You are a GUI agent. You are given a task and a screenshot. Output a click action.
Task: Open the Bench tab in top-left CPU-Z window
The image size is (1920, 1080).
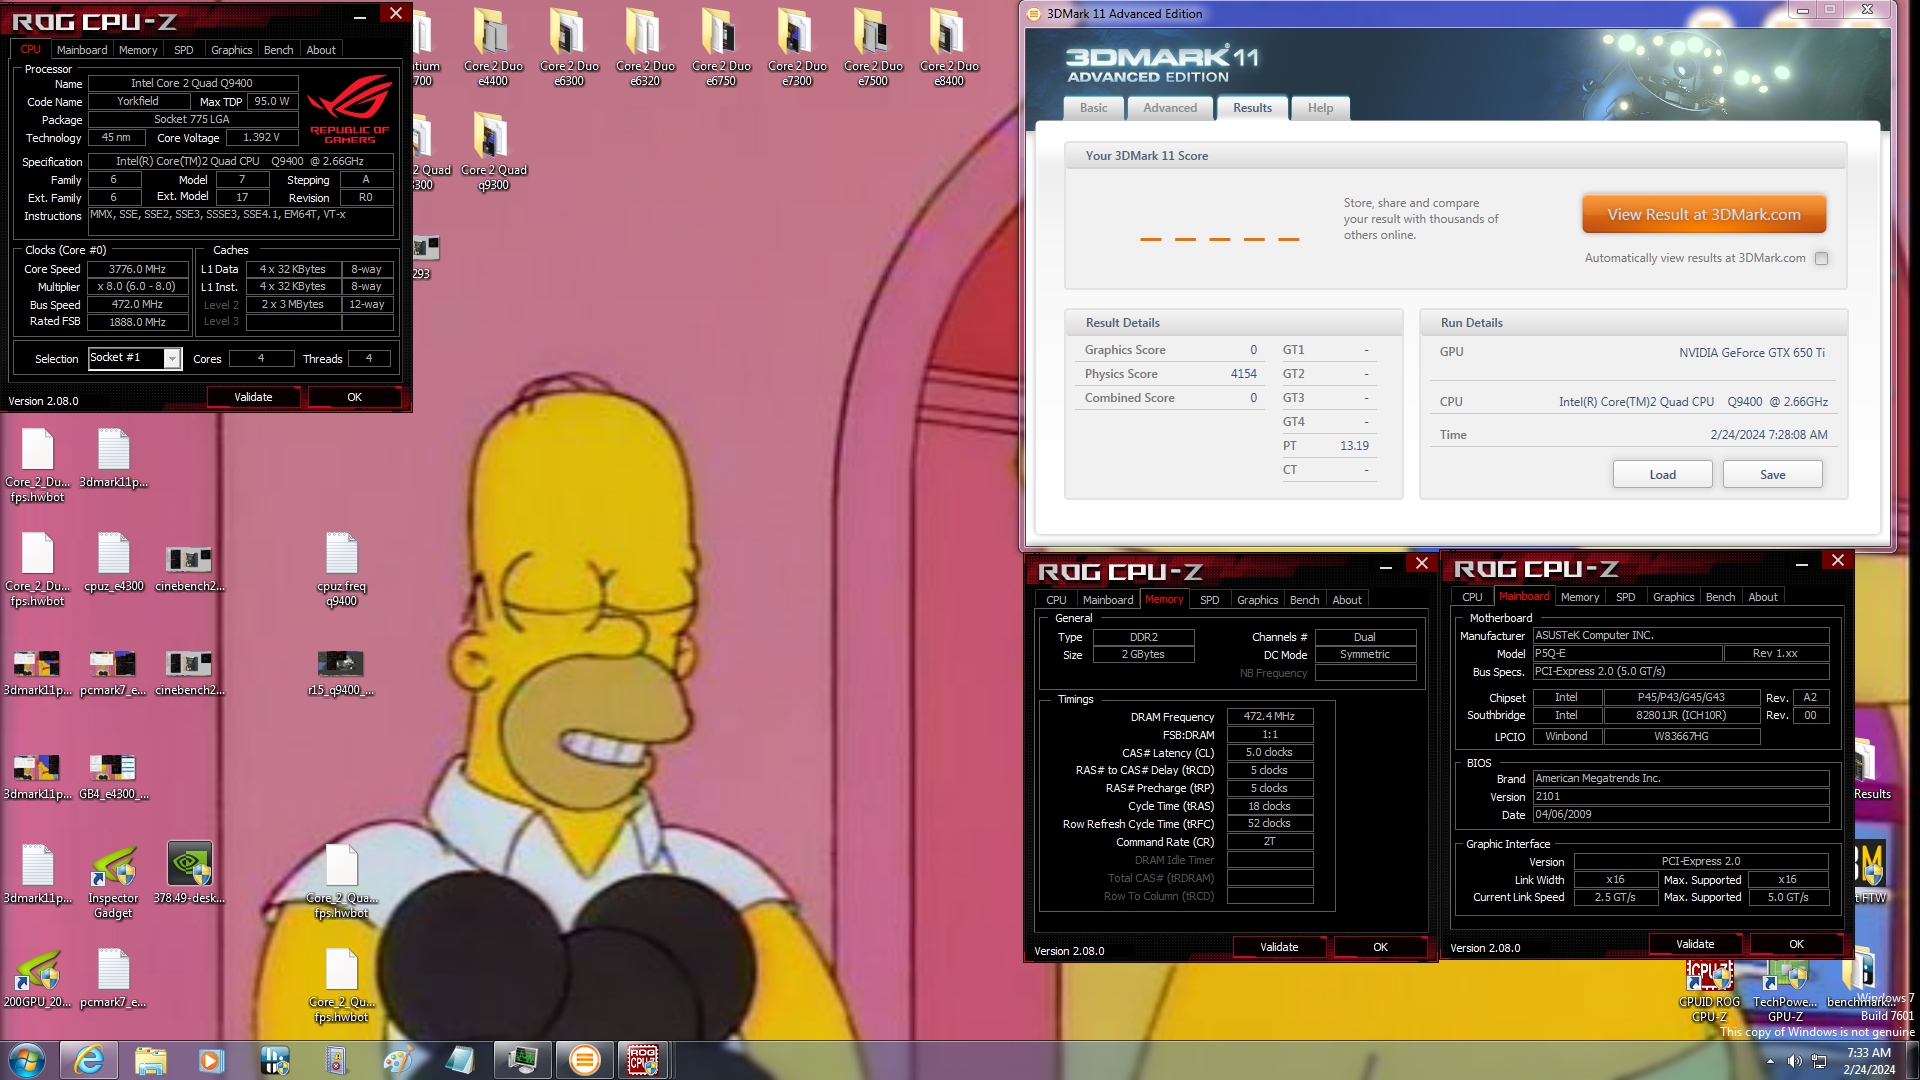[x=278, y=50]
